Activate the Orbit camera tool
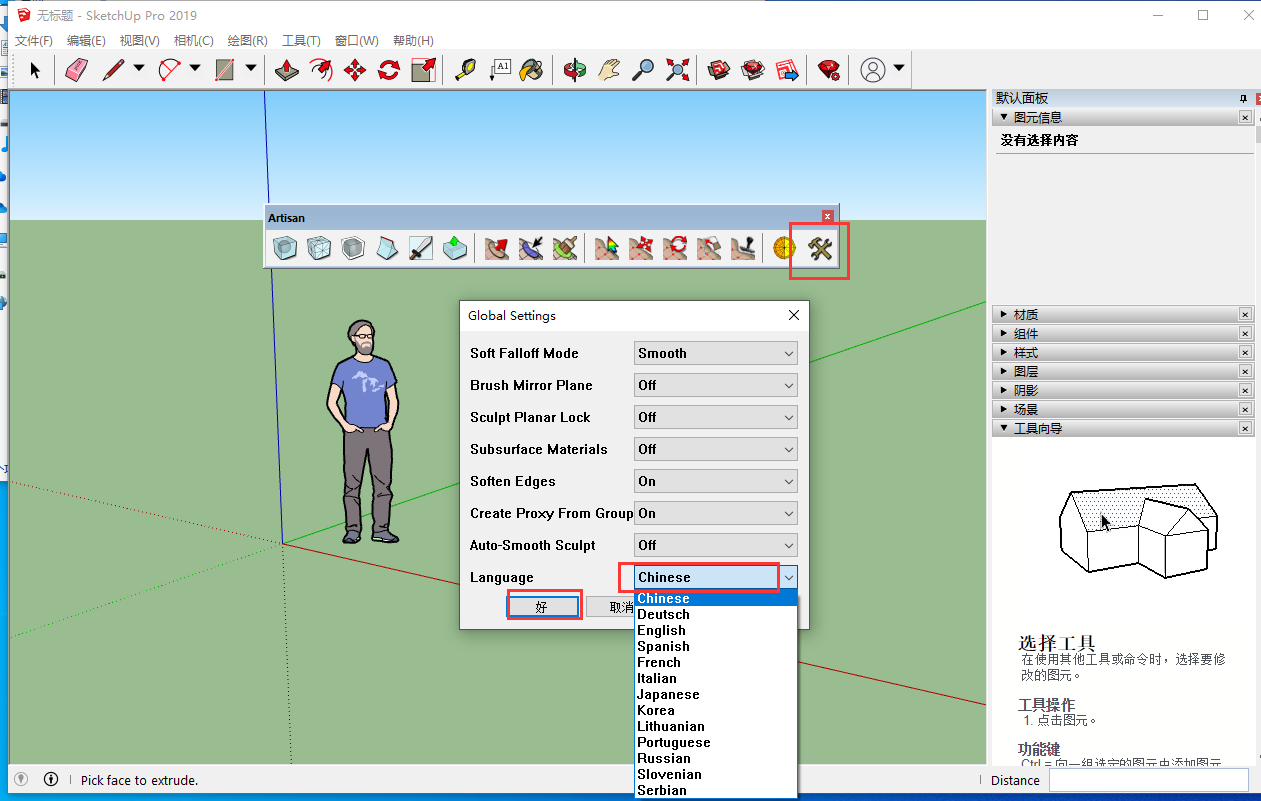The image size is (1261, 801). [575, 69]
